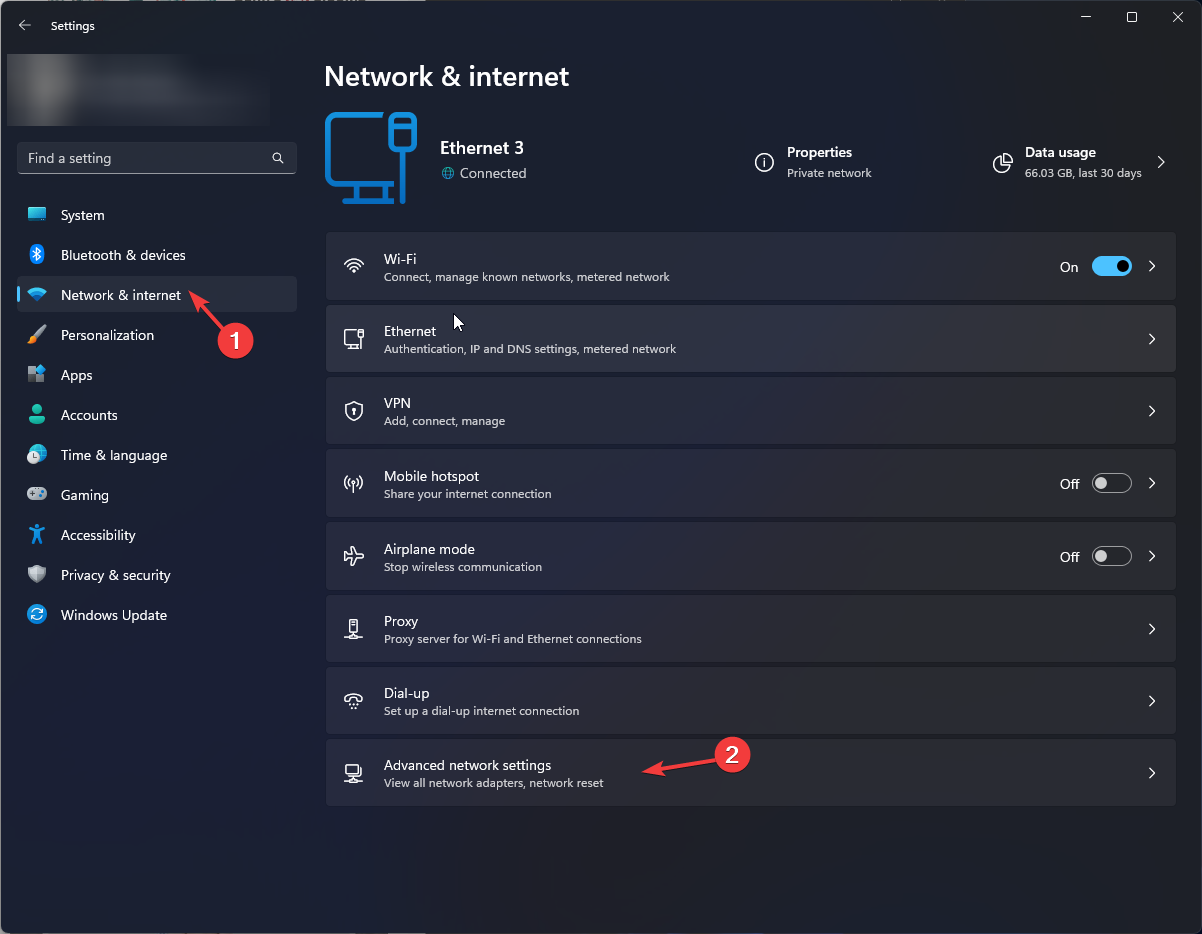Viewport: 1202px width, 934px height.
Task: Expand Advanced network settings
Action: pyautogui.click(x=1151, y=772)
